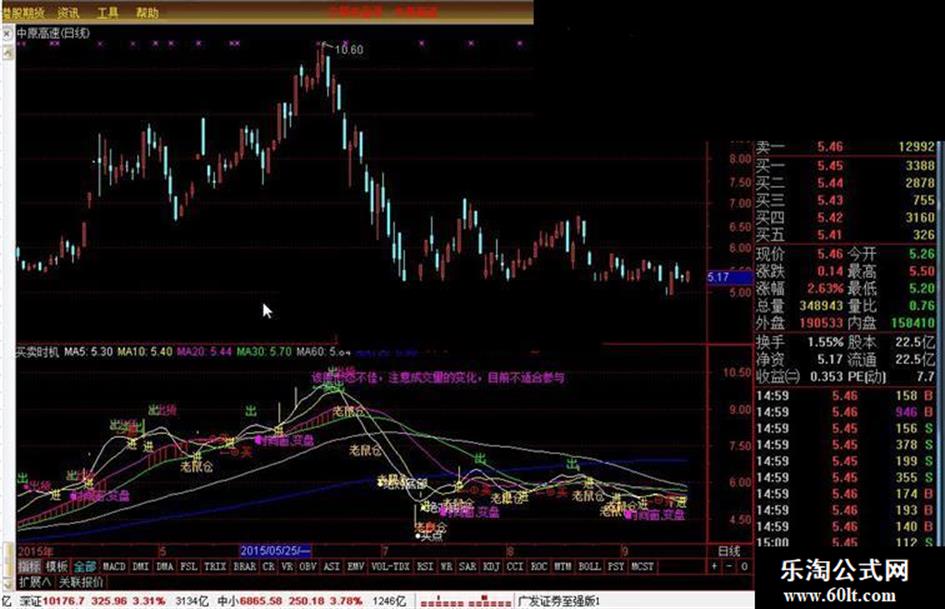Switch indicator to FSL
This screenshot has height=609, width=945.
click(x=189, y=566)
